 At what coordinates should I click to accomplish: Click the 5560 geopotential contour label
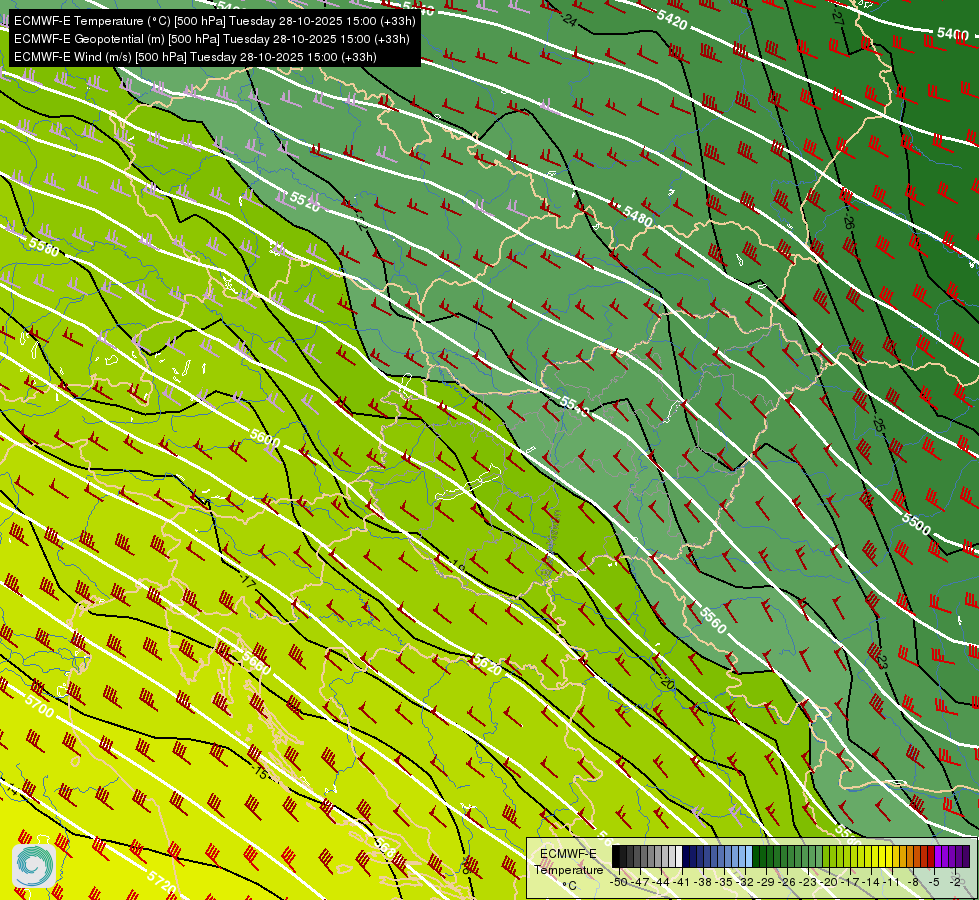(713, 620)
